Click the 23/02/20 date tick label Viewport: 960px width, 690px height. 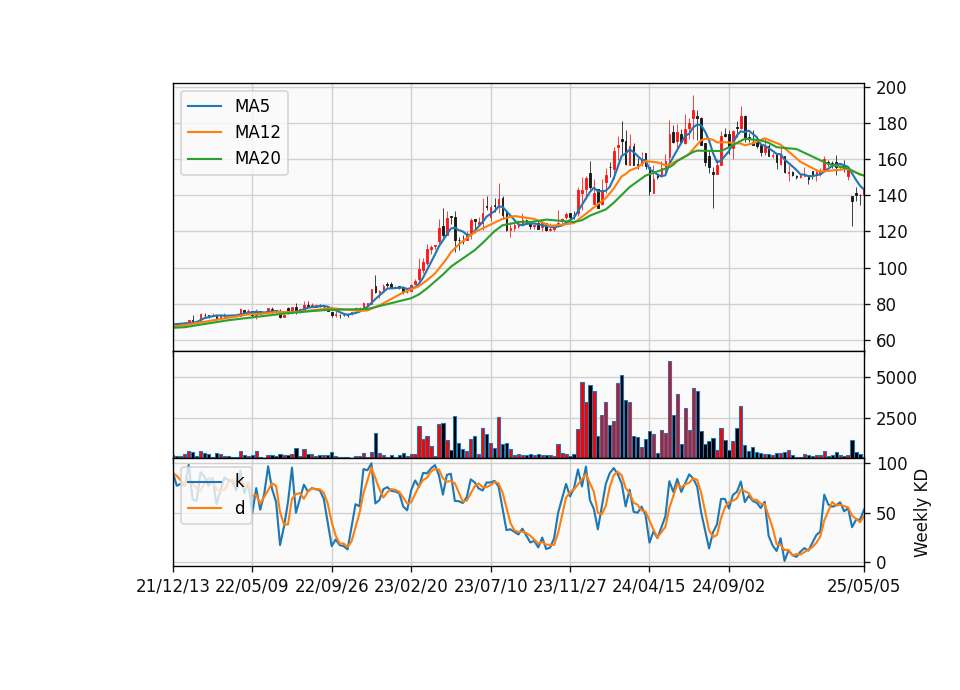coord(411,587)
